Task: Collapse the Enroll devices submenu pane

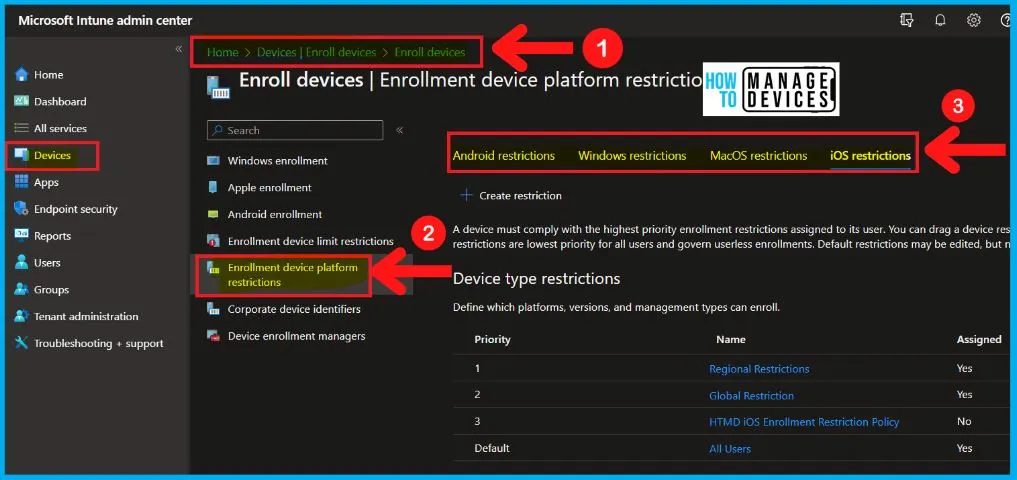Action: (x=400, y=130)
